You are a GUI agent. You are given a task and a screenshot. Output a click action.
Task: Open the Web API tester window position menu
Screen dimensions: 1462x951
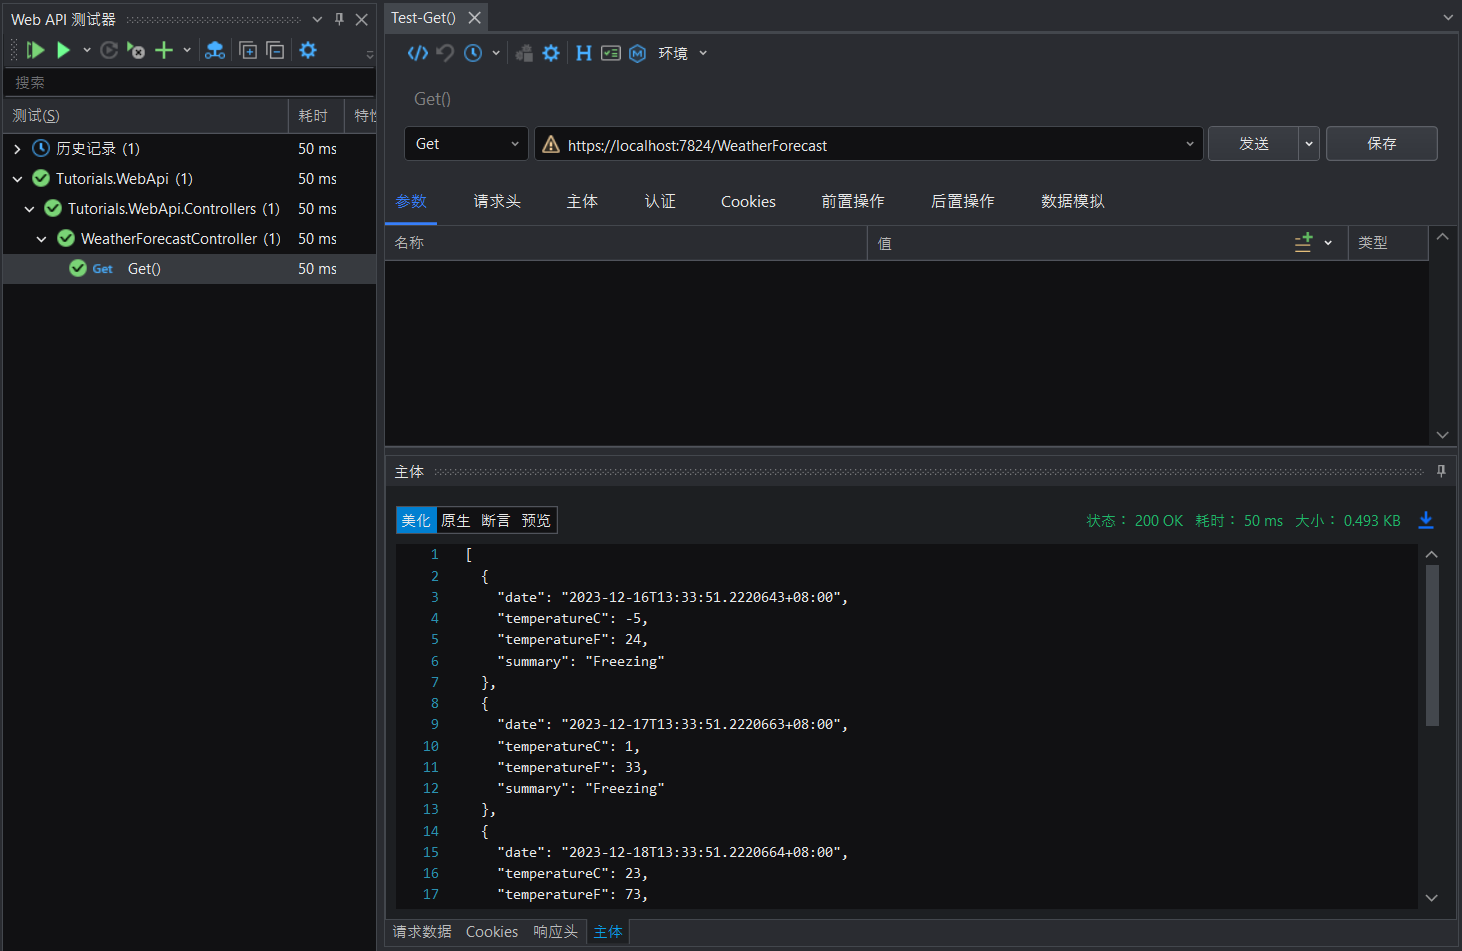tap(317, 19)
